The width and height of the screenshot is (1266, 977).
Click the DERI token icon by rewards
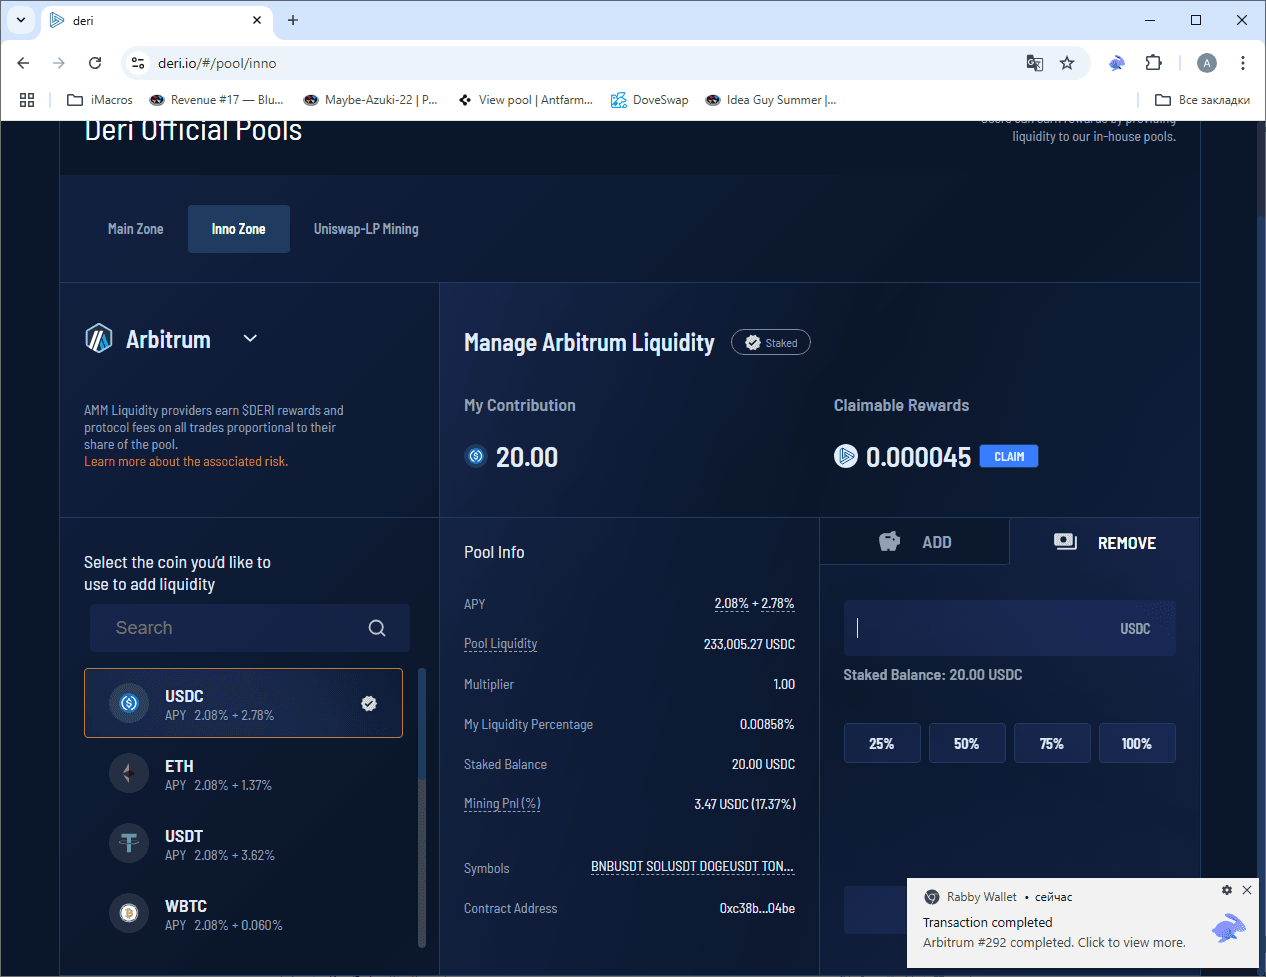tap(846, 456)
